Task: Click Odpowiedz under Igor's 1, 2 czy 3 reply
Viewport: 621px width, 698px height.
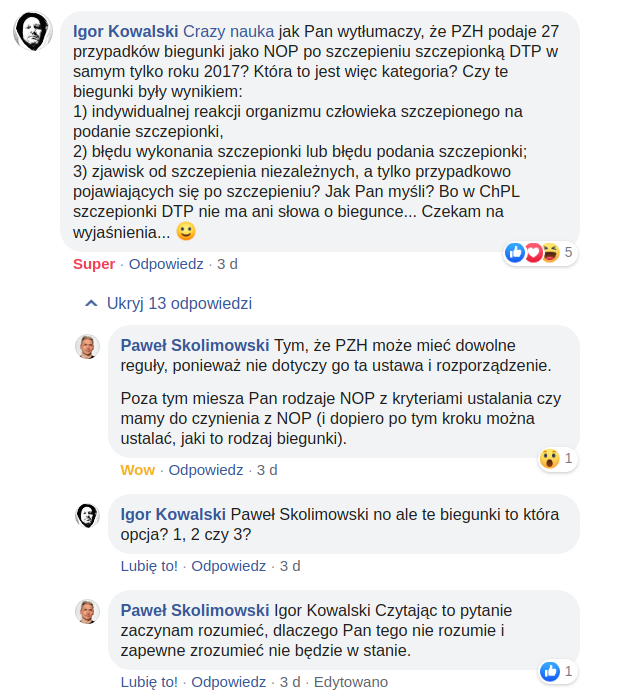Action: (x=228, y=566)
